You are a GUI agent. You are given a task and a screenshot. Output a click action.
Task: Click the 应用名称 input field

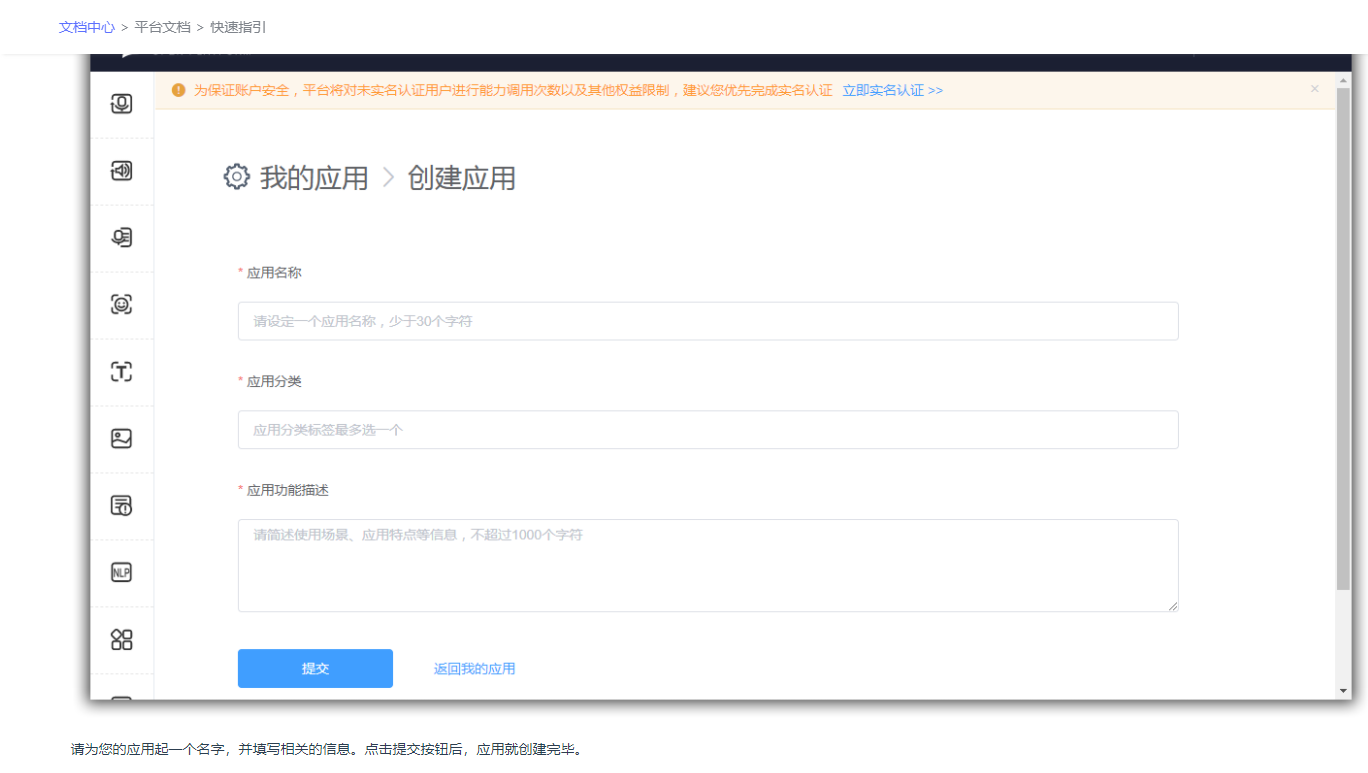(x=707, y=320)
